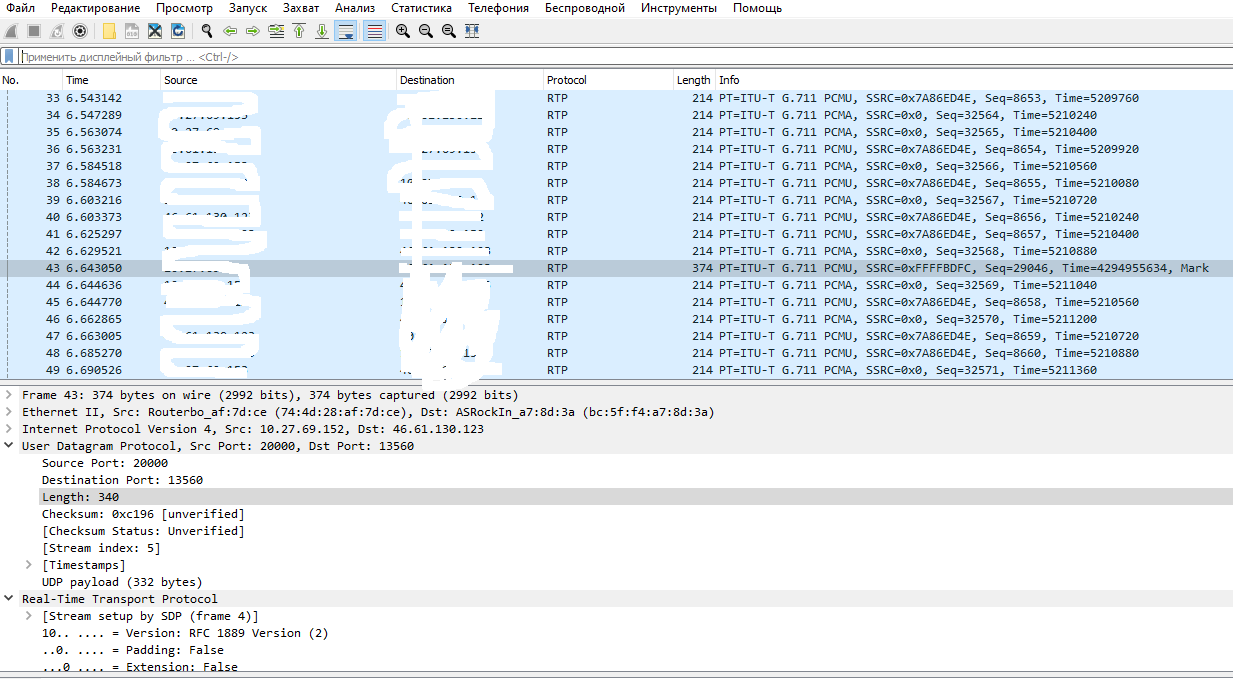Sort packets by the Time column header
Screen dimensions: 1233x679
tap(77, 80)
